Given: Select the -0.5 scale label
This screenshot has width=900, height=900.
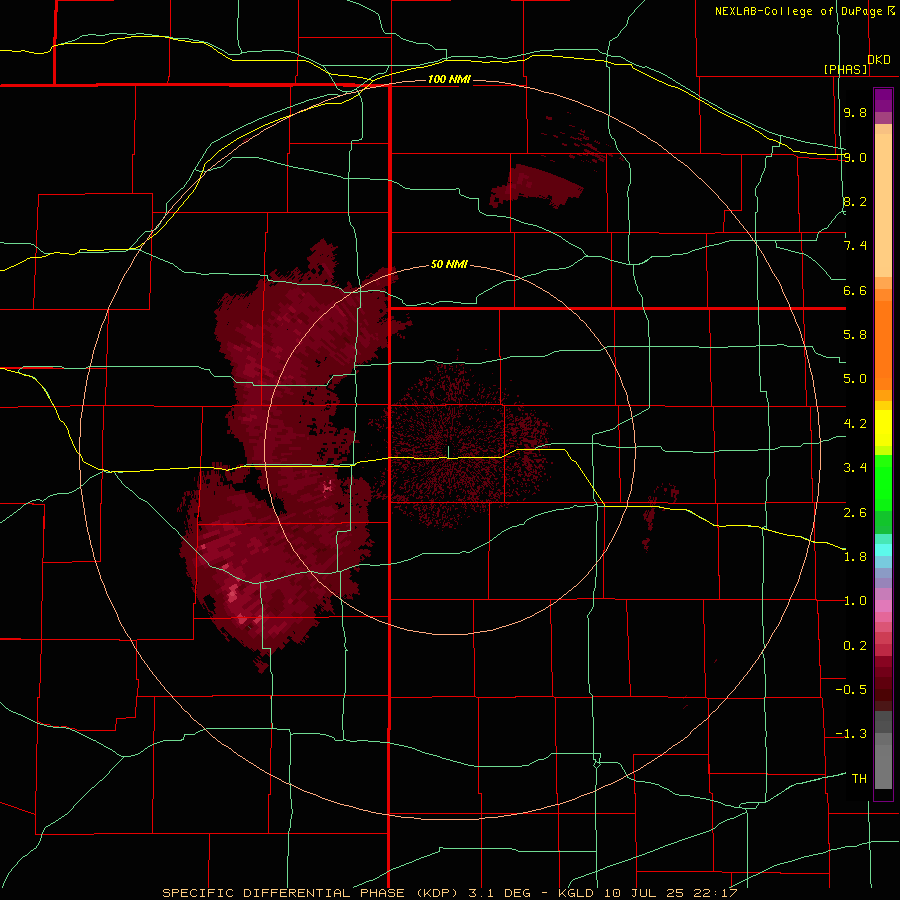Looking at the screenshot, I should (x=851, y=690).
